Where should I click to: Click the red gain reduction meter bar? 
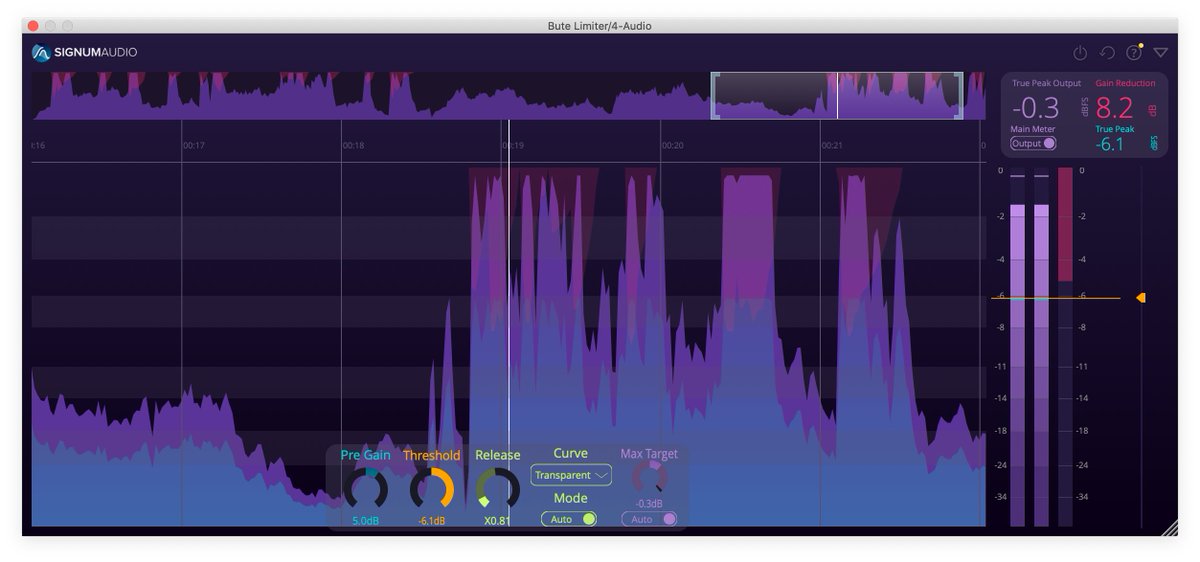point(1065,224)
